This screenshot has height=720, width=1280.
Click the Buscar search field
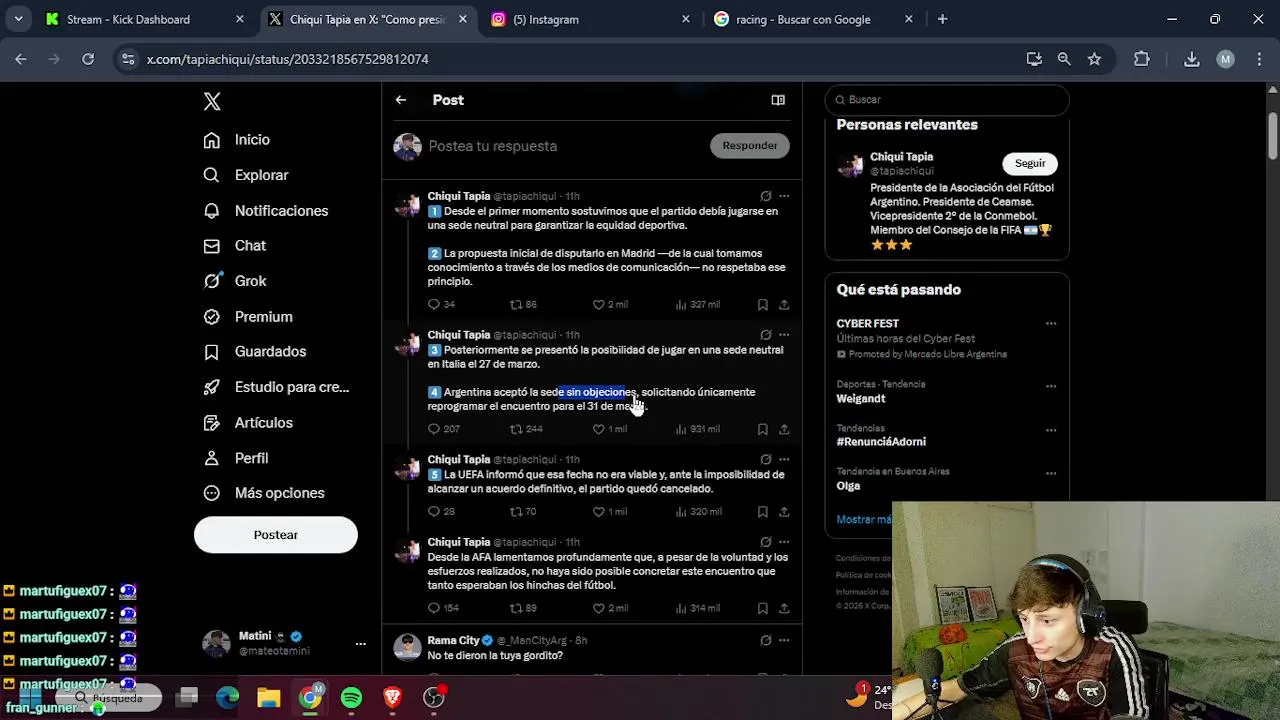coord(947,100)
